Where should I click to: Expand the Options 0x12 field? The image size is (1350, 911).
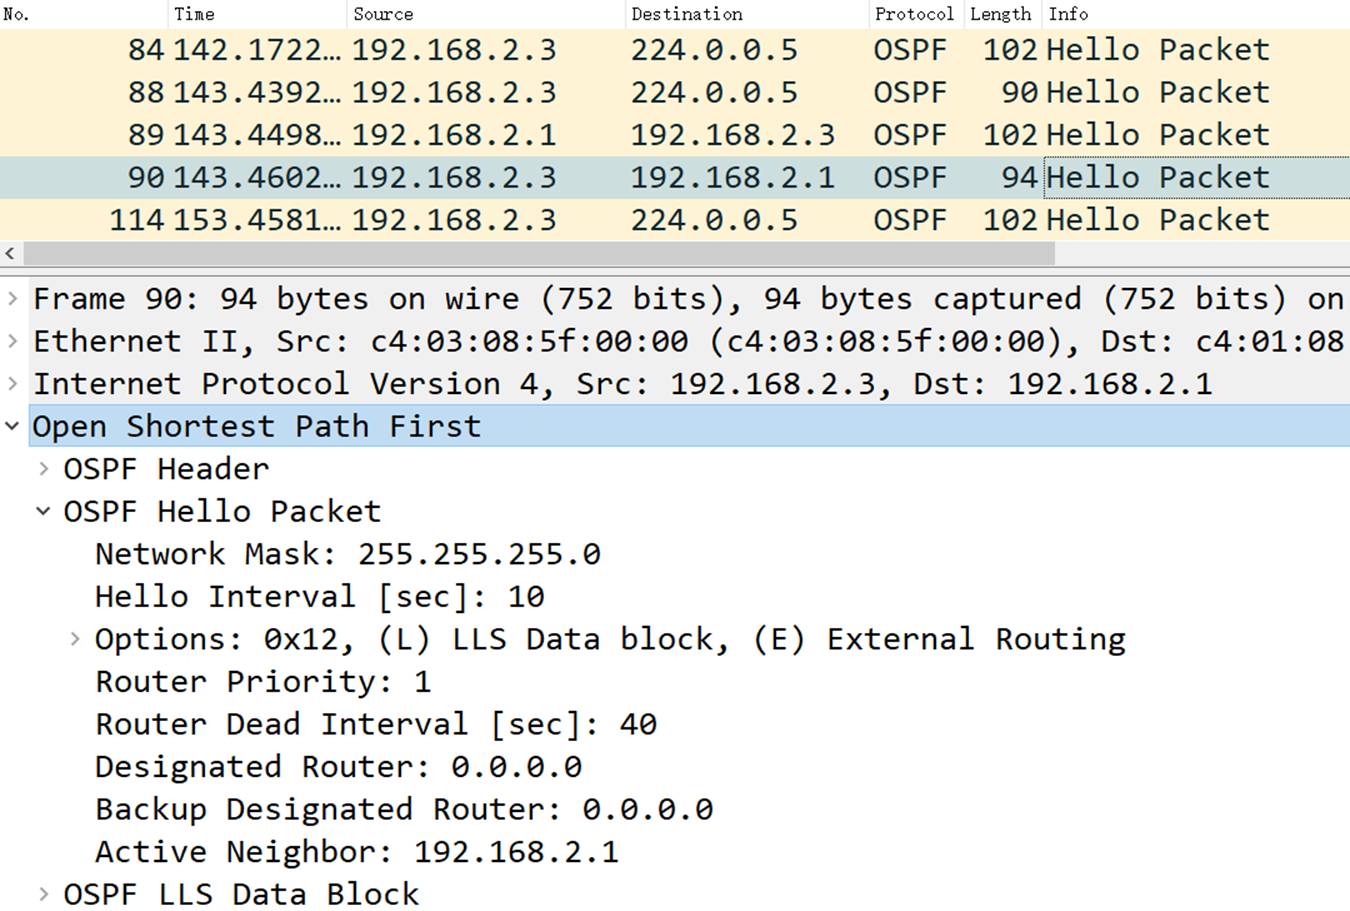[x=75, y=638]
